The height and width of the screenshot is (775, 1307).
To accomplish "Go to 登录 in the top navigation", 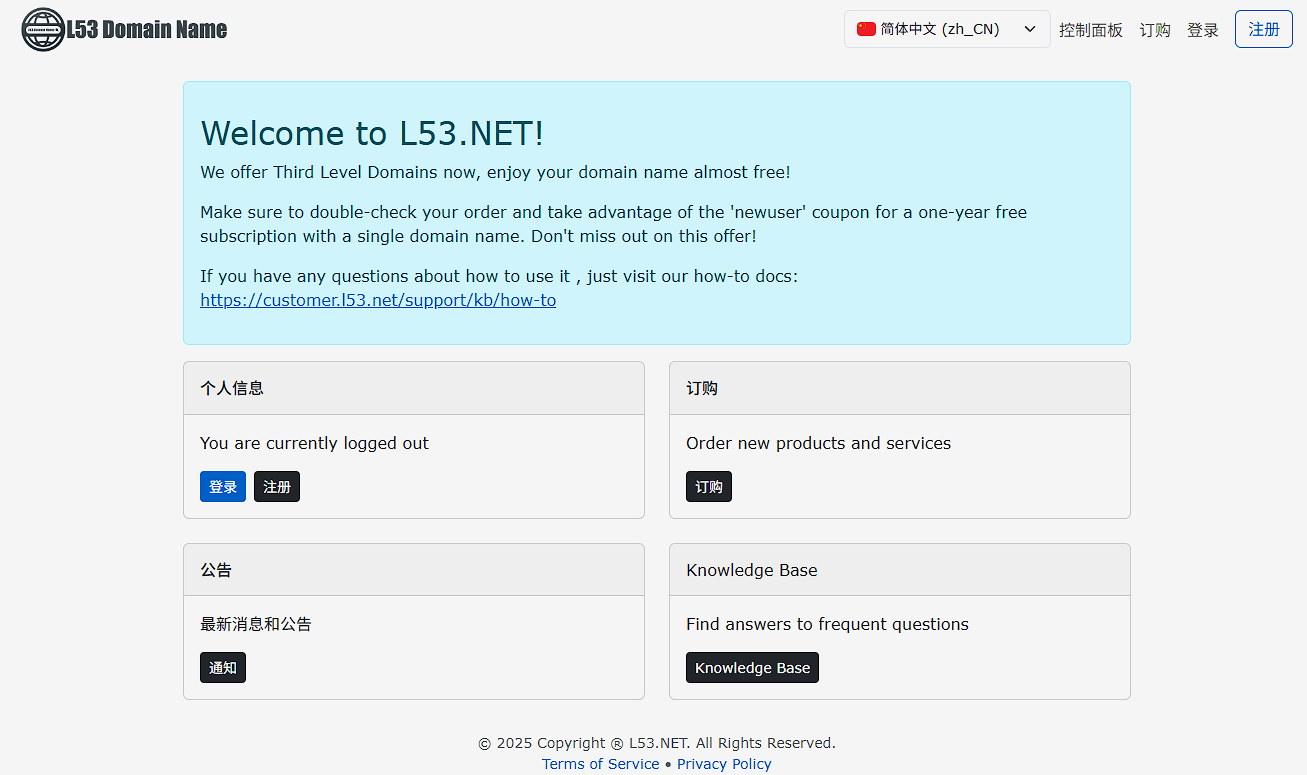I will [1202, 30].
